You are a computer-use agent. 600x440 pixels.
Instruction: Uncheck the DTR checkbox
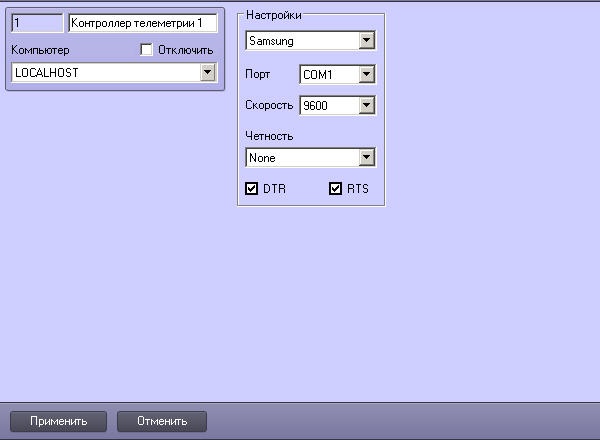tap(251, 188)
